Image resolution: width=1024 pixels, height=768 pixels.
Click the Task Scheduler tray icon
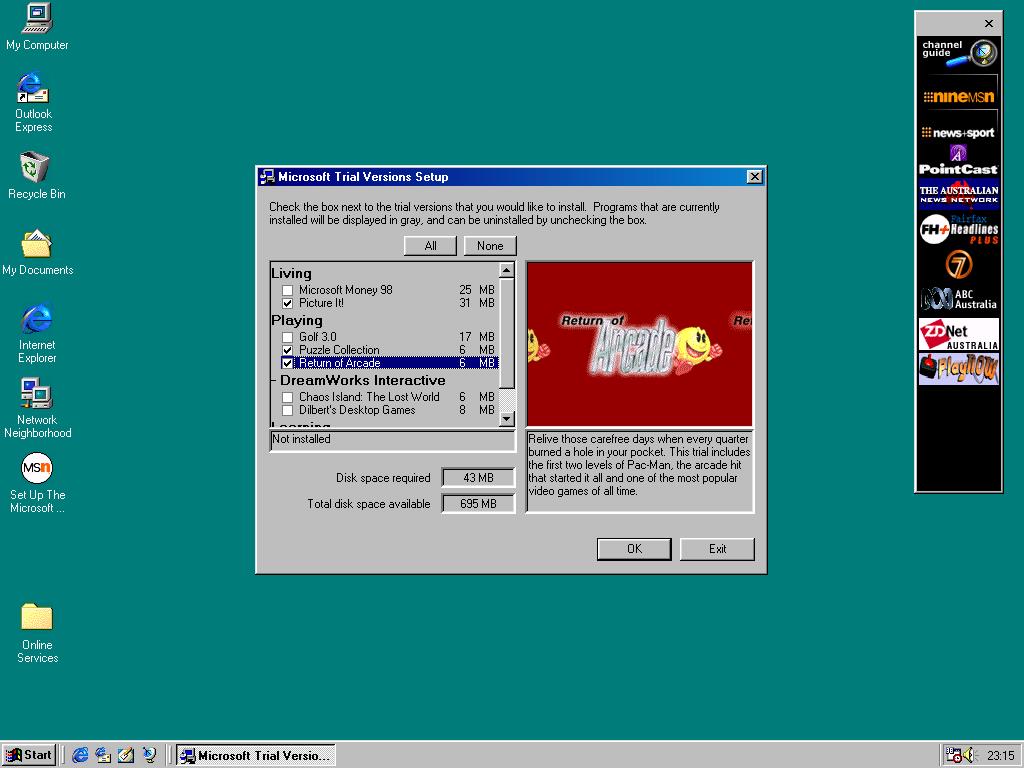tap(953, 756)
